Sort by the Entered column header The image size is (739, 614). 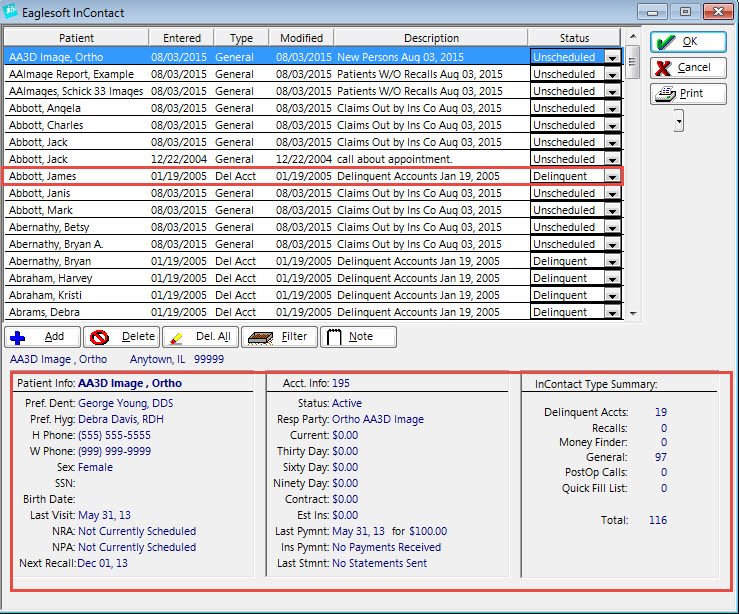click(x=181, y=38)
